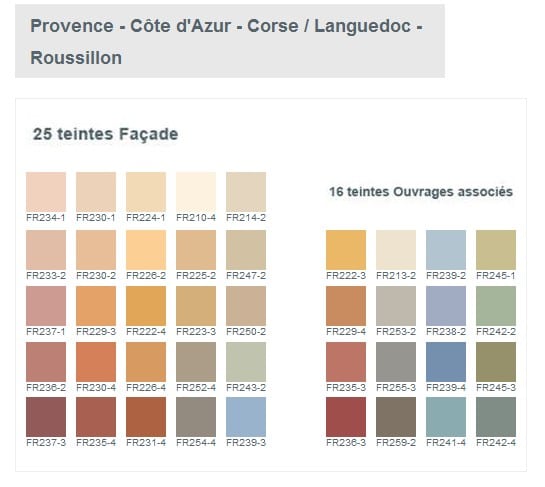545x487 pixels.
Task: Pick the FR210-4 cream facade swatch
Action: (x=196, y=192)
